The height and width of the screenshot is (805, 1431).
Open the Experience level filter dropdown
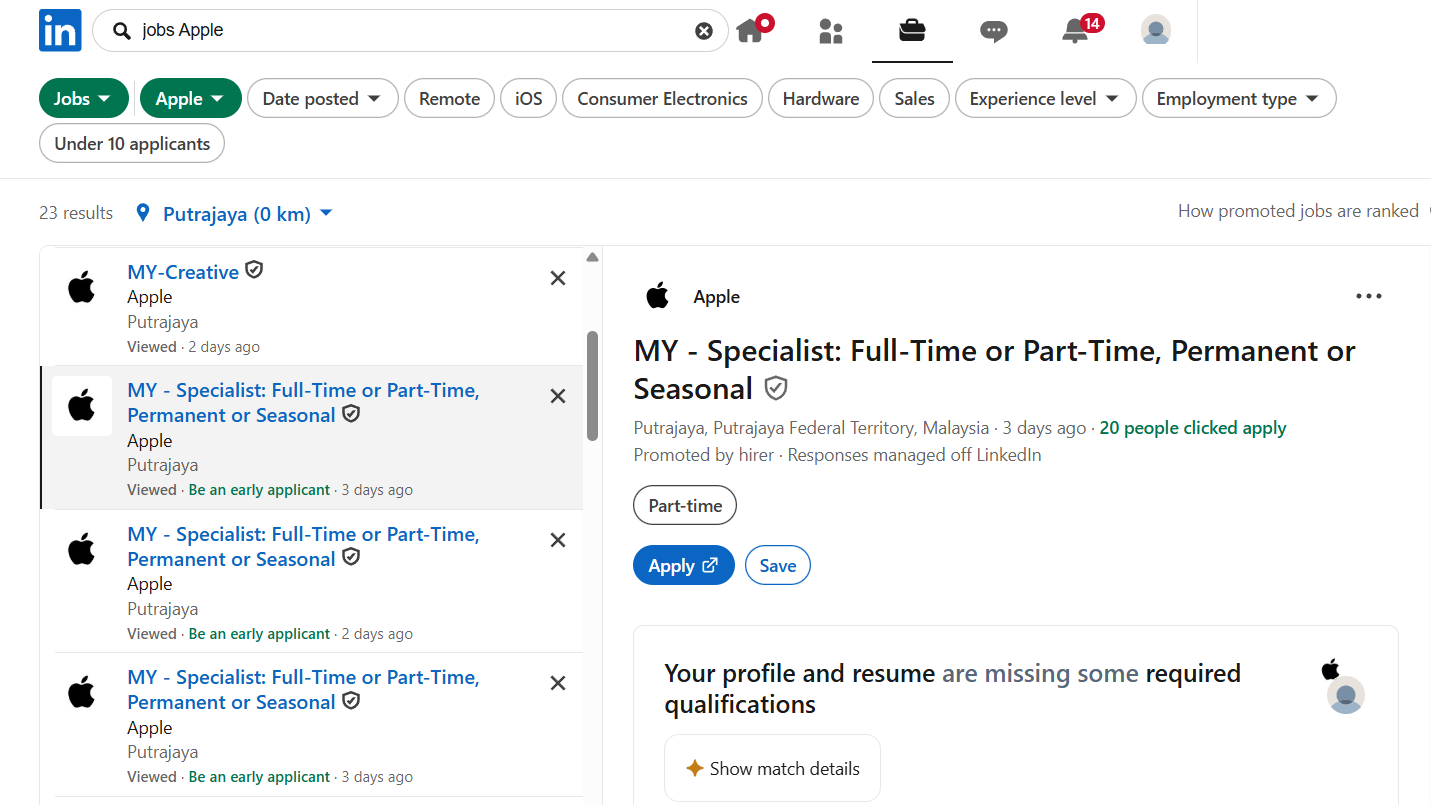[1045, 99]
